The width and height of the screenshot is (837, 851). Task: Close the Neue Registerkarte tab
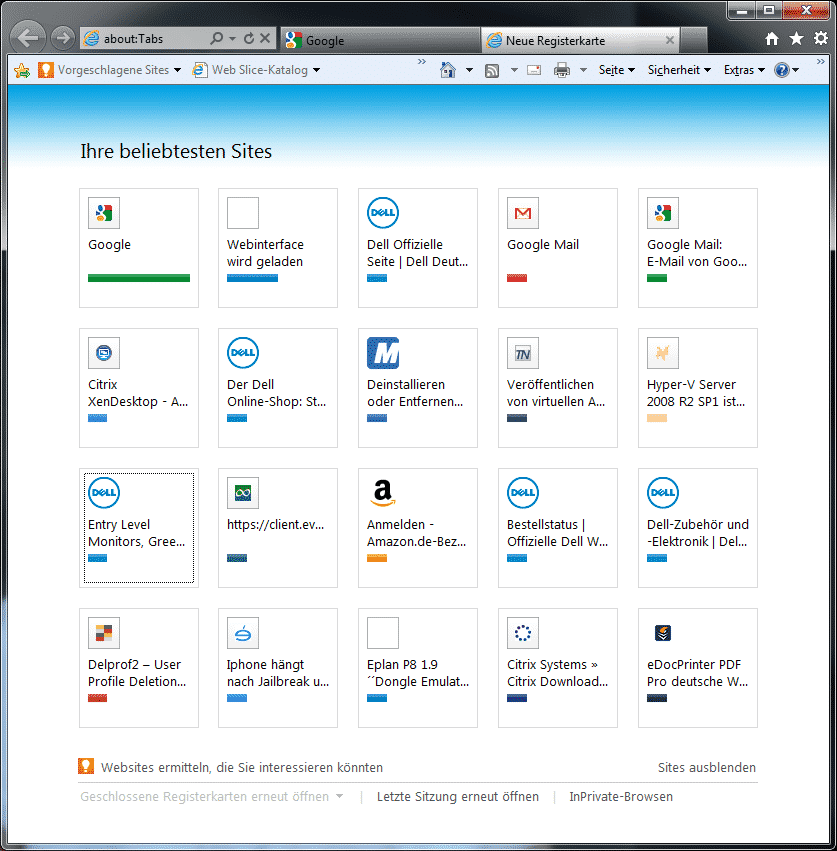coord(670,40)
